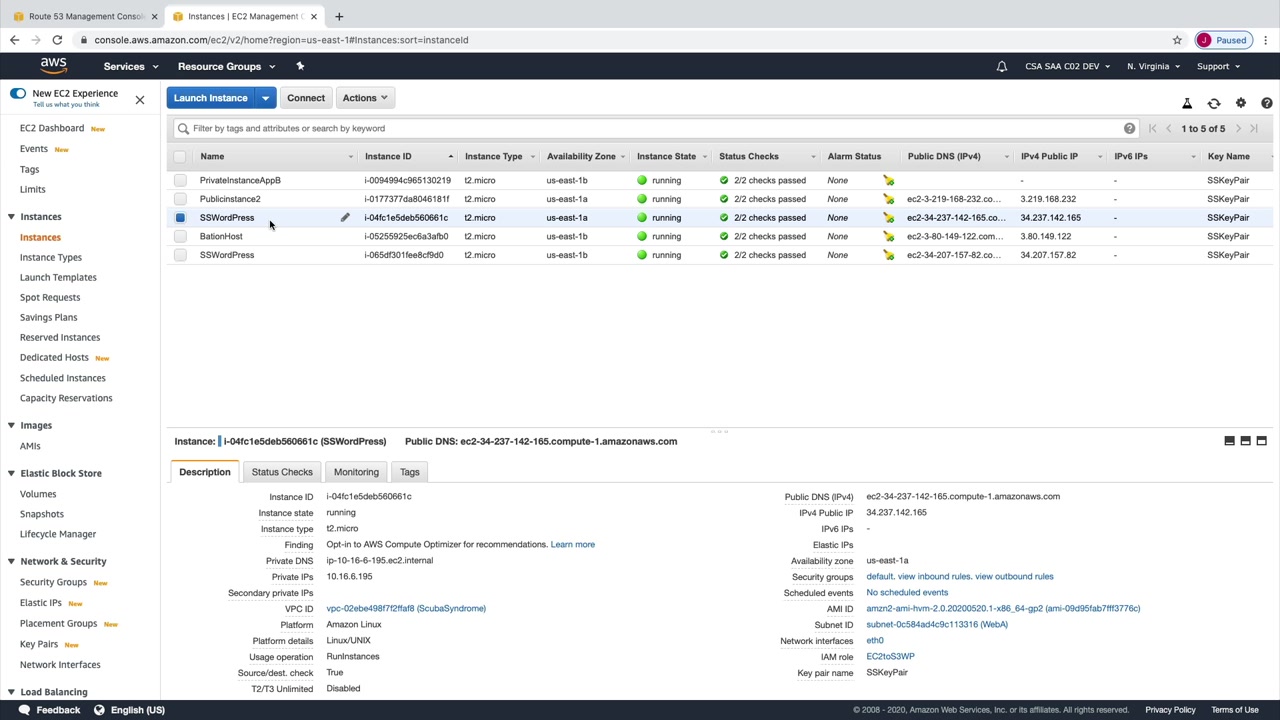Open the settings gear icon
1280x720 pixels.
(1240, 104)
